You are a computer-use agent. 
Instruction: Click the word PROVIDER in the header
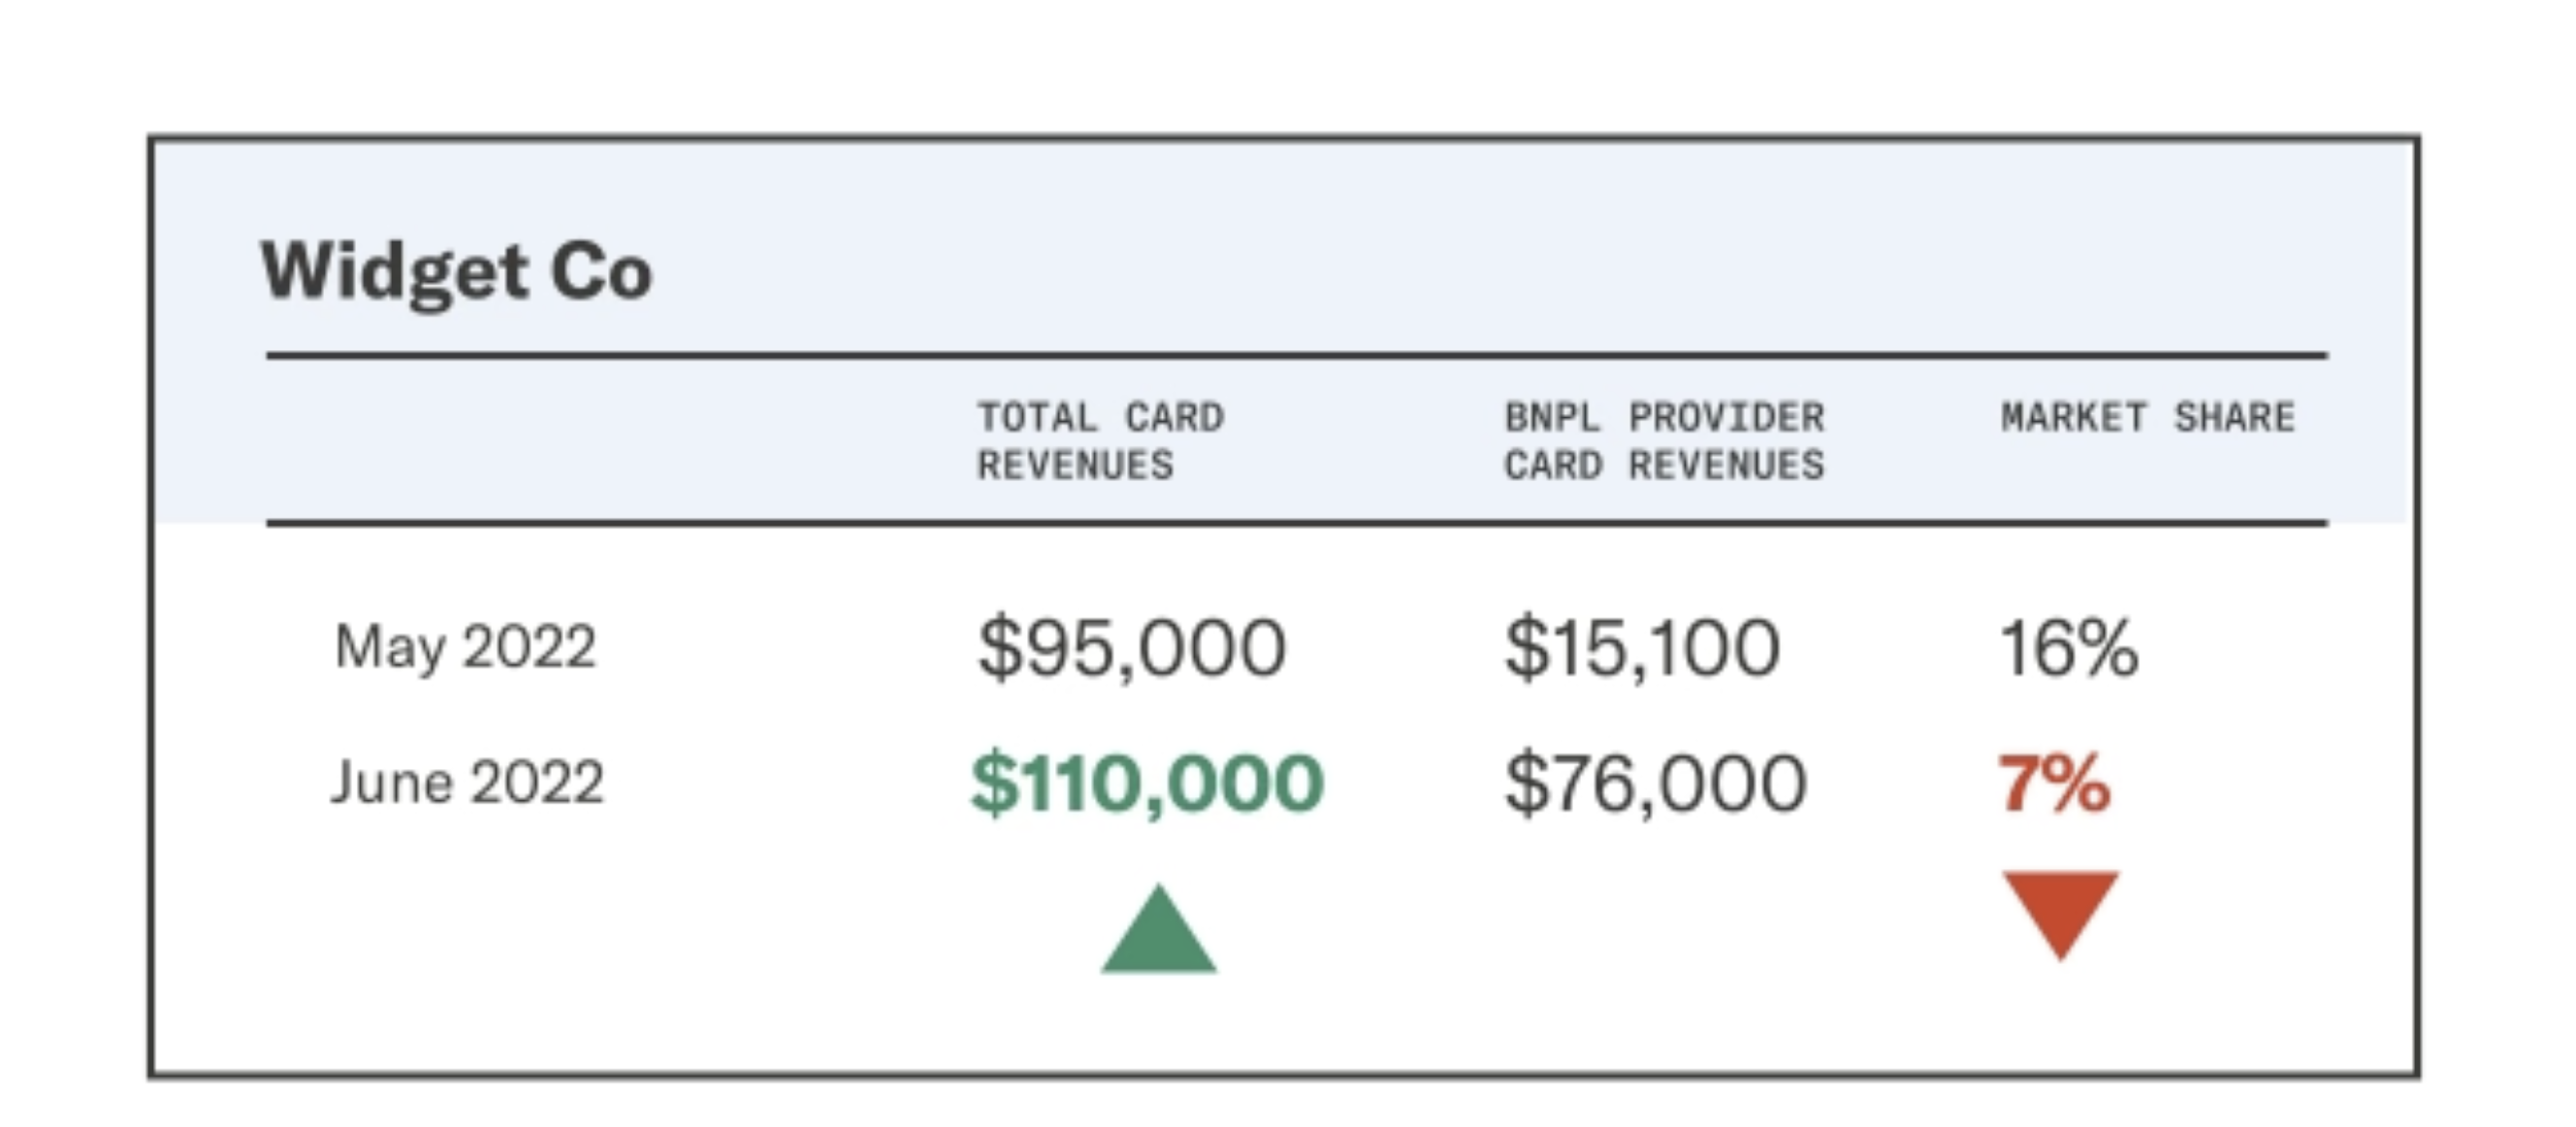tap(1726, 417)
